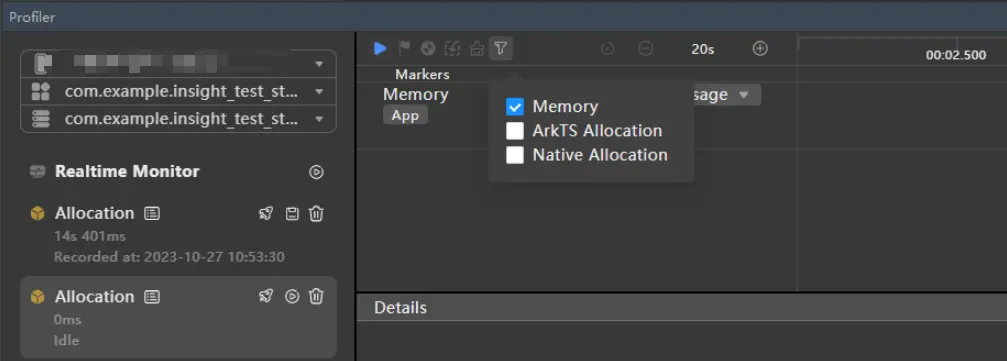Click the cube icon of Idle Allocation
The image size is (1007, 361).
(38, 297)
